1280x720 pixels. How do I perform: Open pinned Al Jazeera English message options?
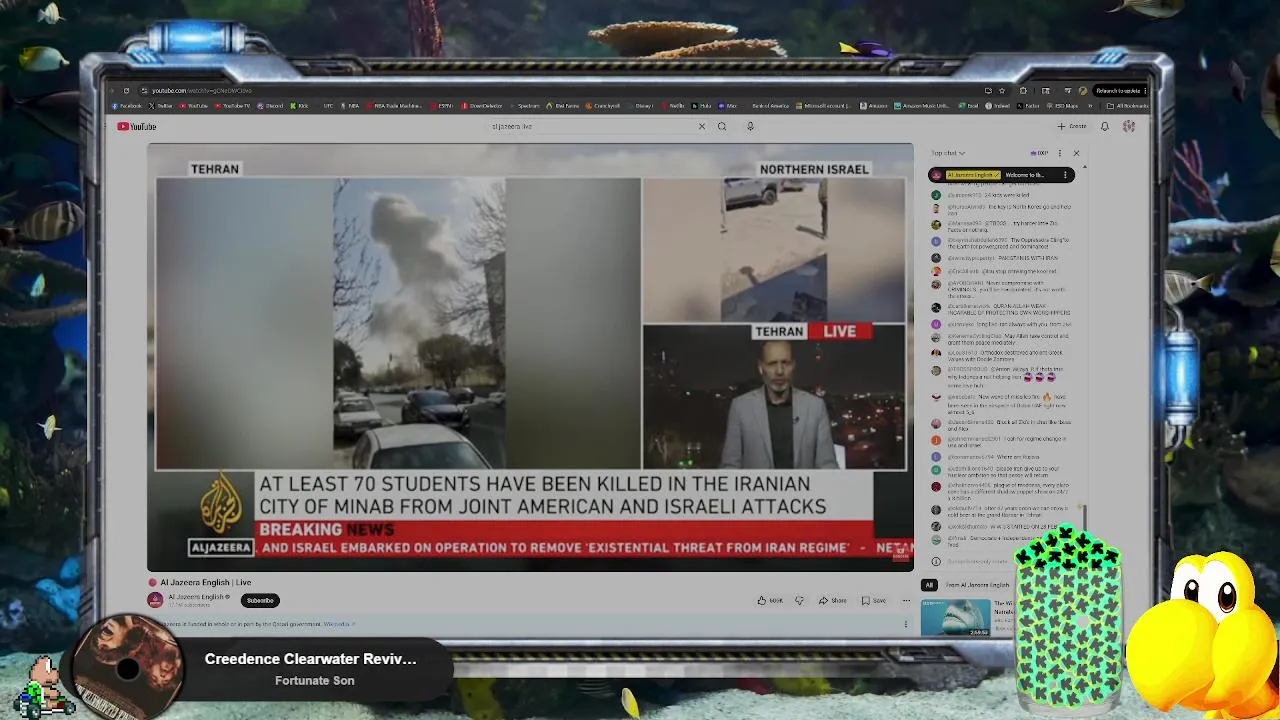(1065, 175)
